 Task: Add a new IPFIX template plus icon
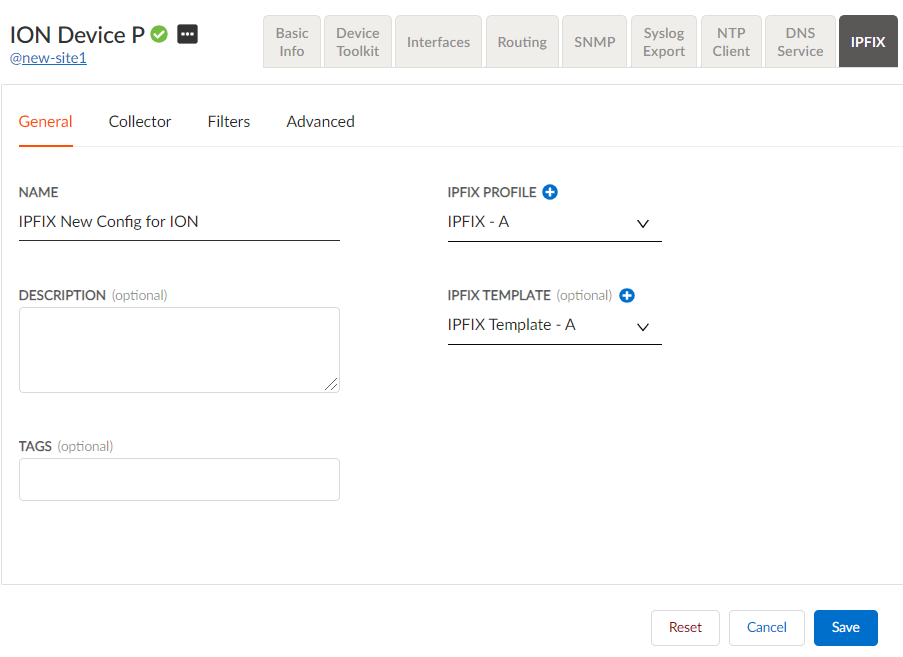pos(627,295)
